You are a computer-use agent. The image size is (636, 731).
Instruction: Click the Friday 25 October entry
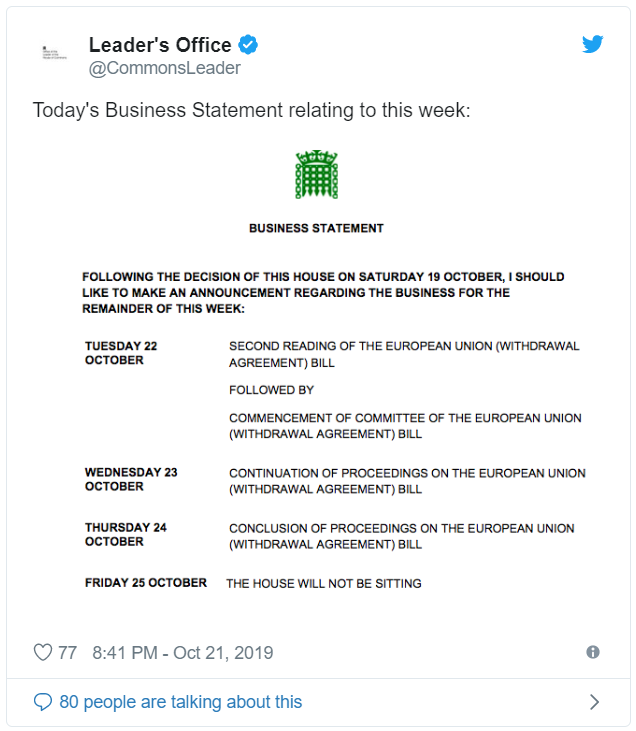tap(146, 583)
